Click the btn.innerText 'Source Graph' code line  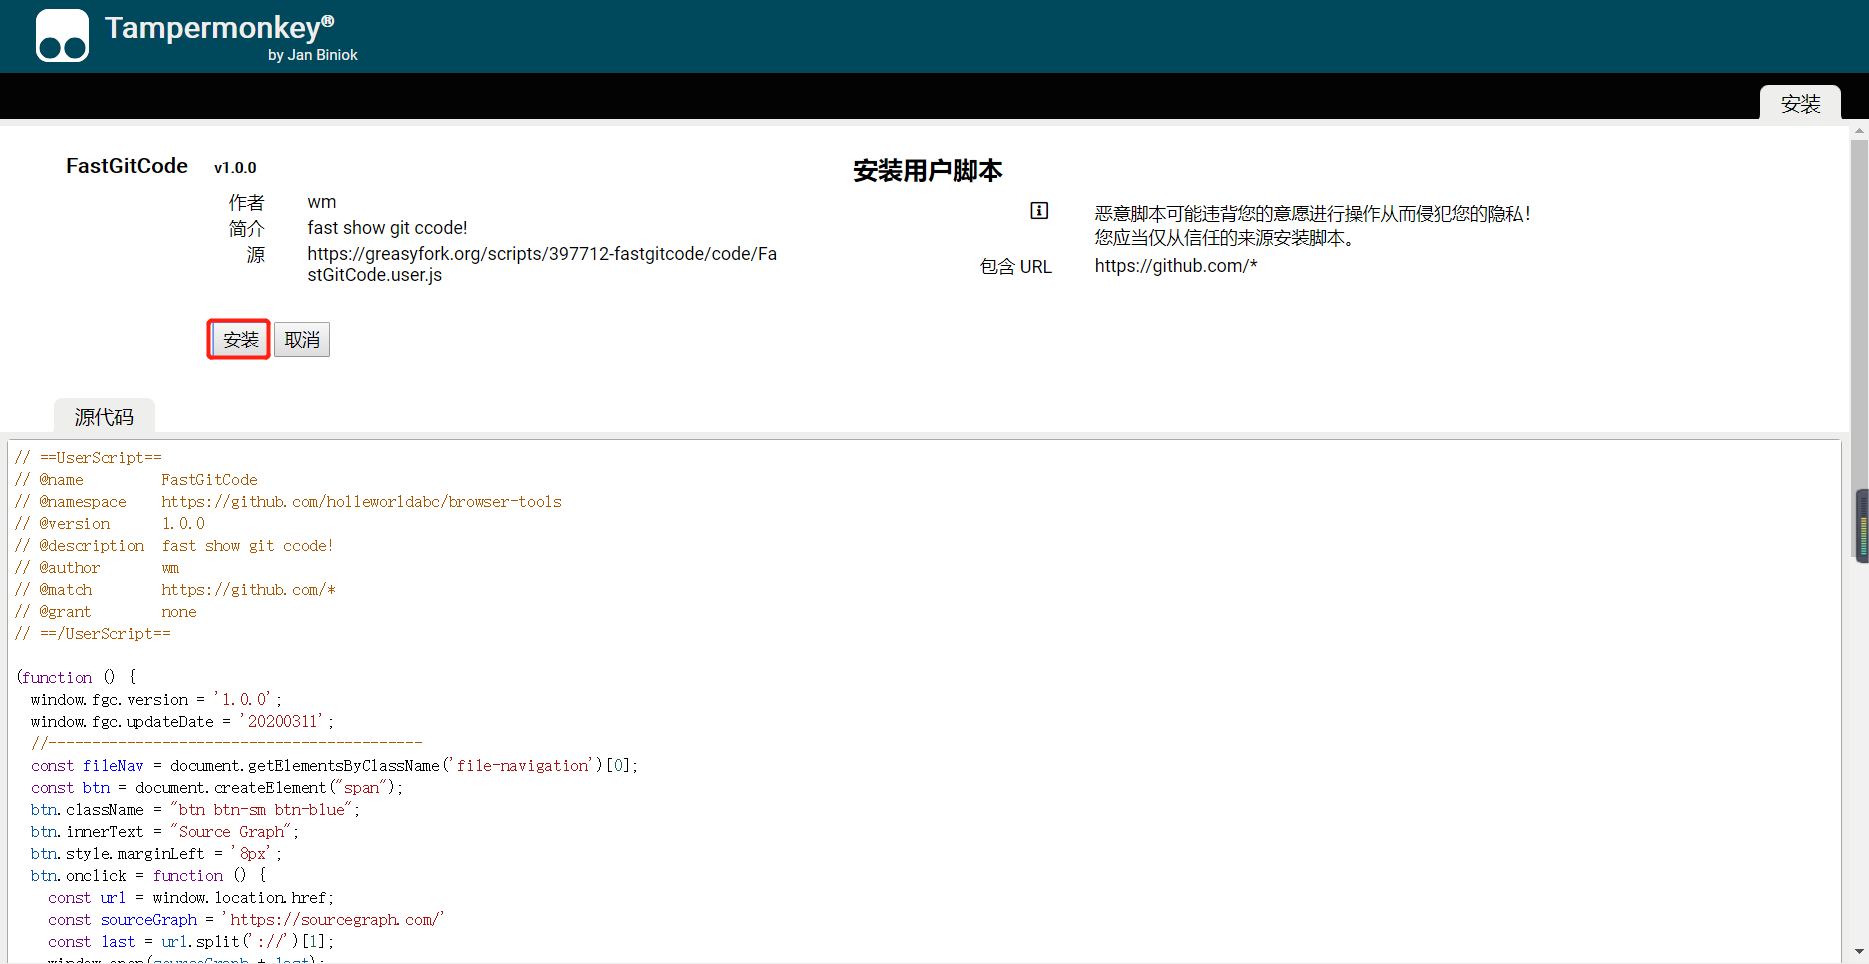[x=164, y=832]
